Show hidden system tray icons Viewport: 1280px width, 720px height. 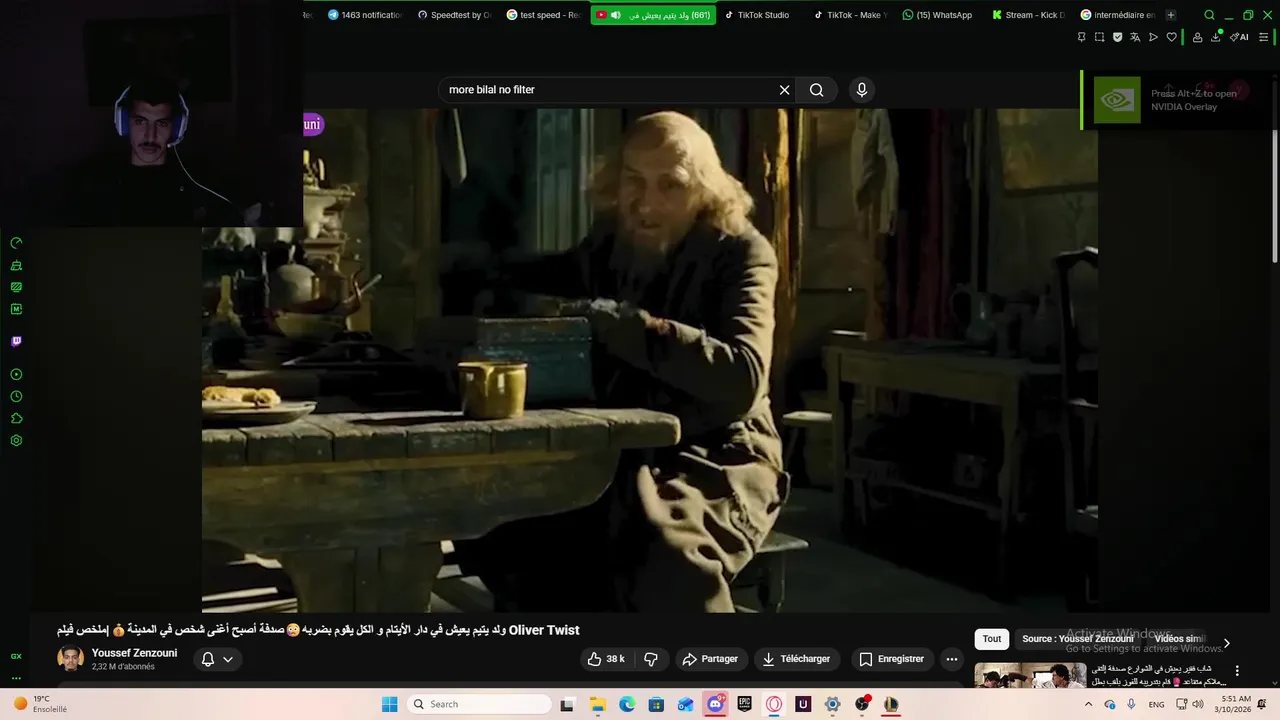point(1088,704)
